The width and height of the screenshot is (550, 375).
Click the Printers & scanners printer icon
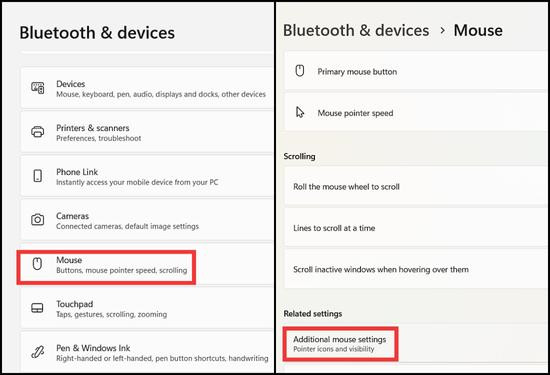tap(38, 132)
